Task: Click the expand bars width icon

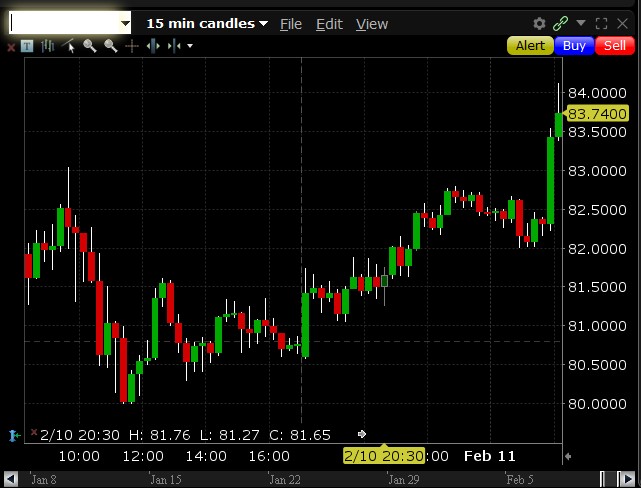Action: [x=153, y=46]
